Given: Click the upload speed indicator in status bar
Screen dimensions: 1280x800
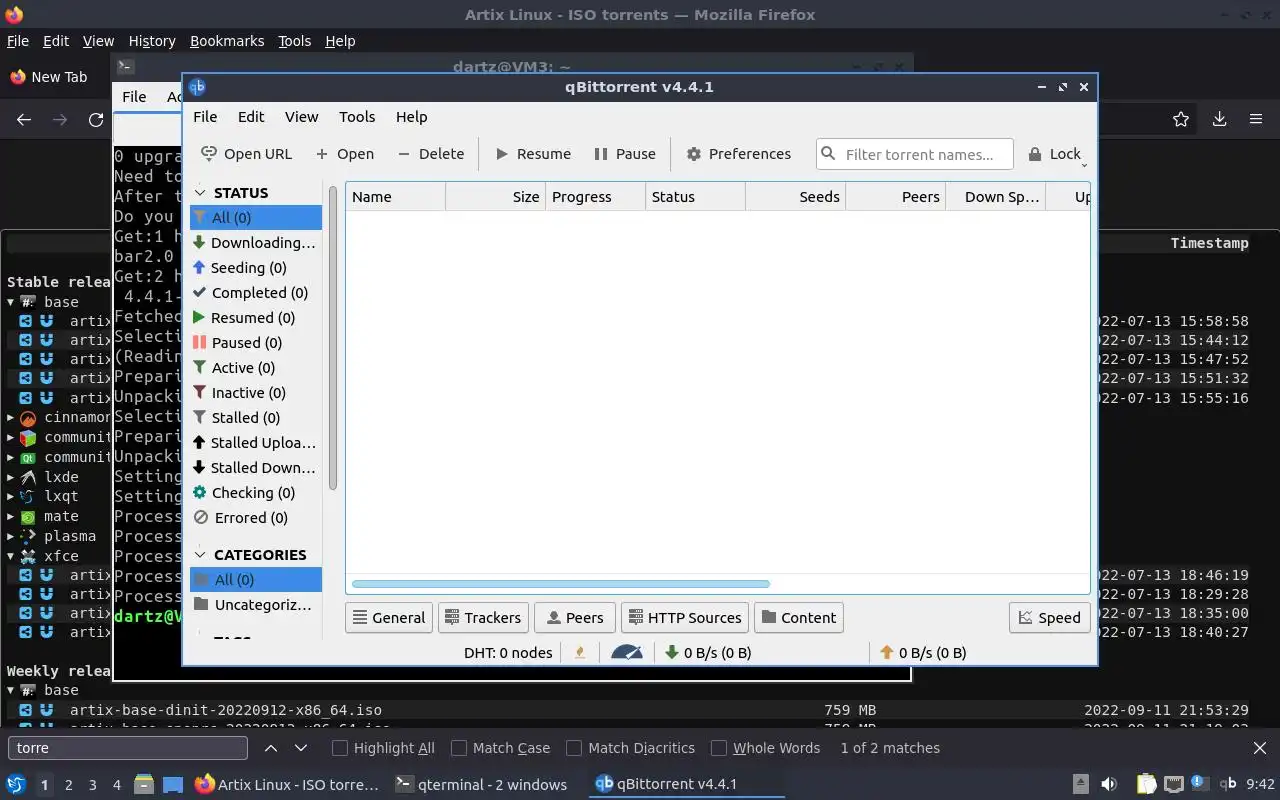Looking at the screenshot, I should pos(923,653).
